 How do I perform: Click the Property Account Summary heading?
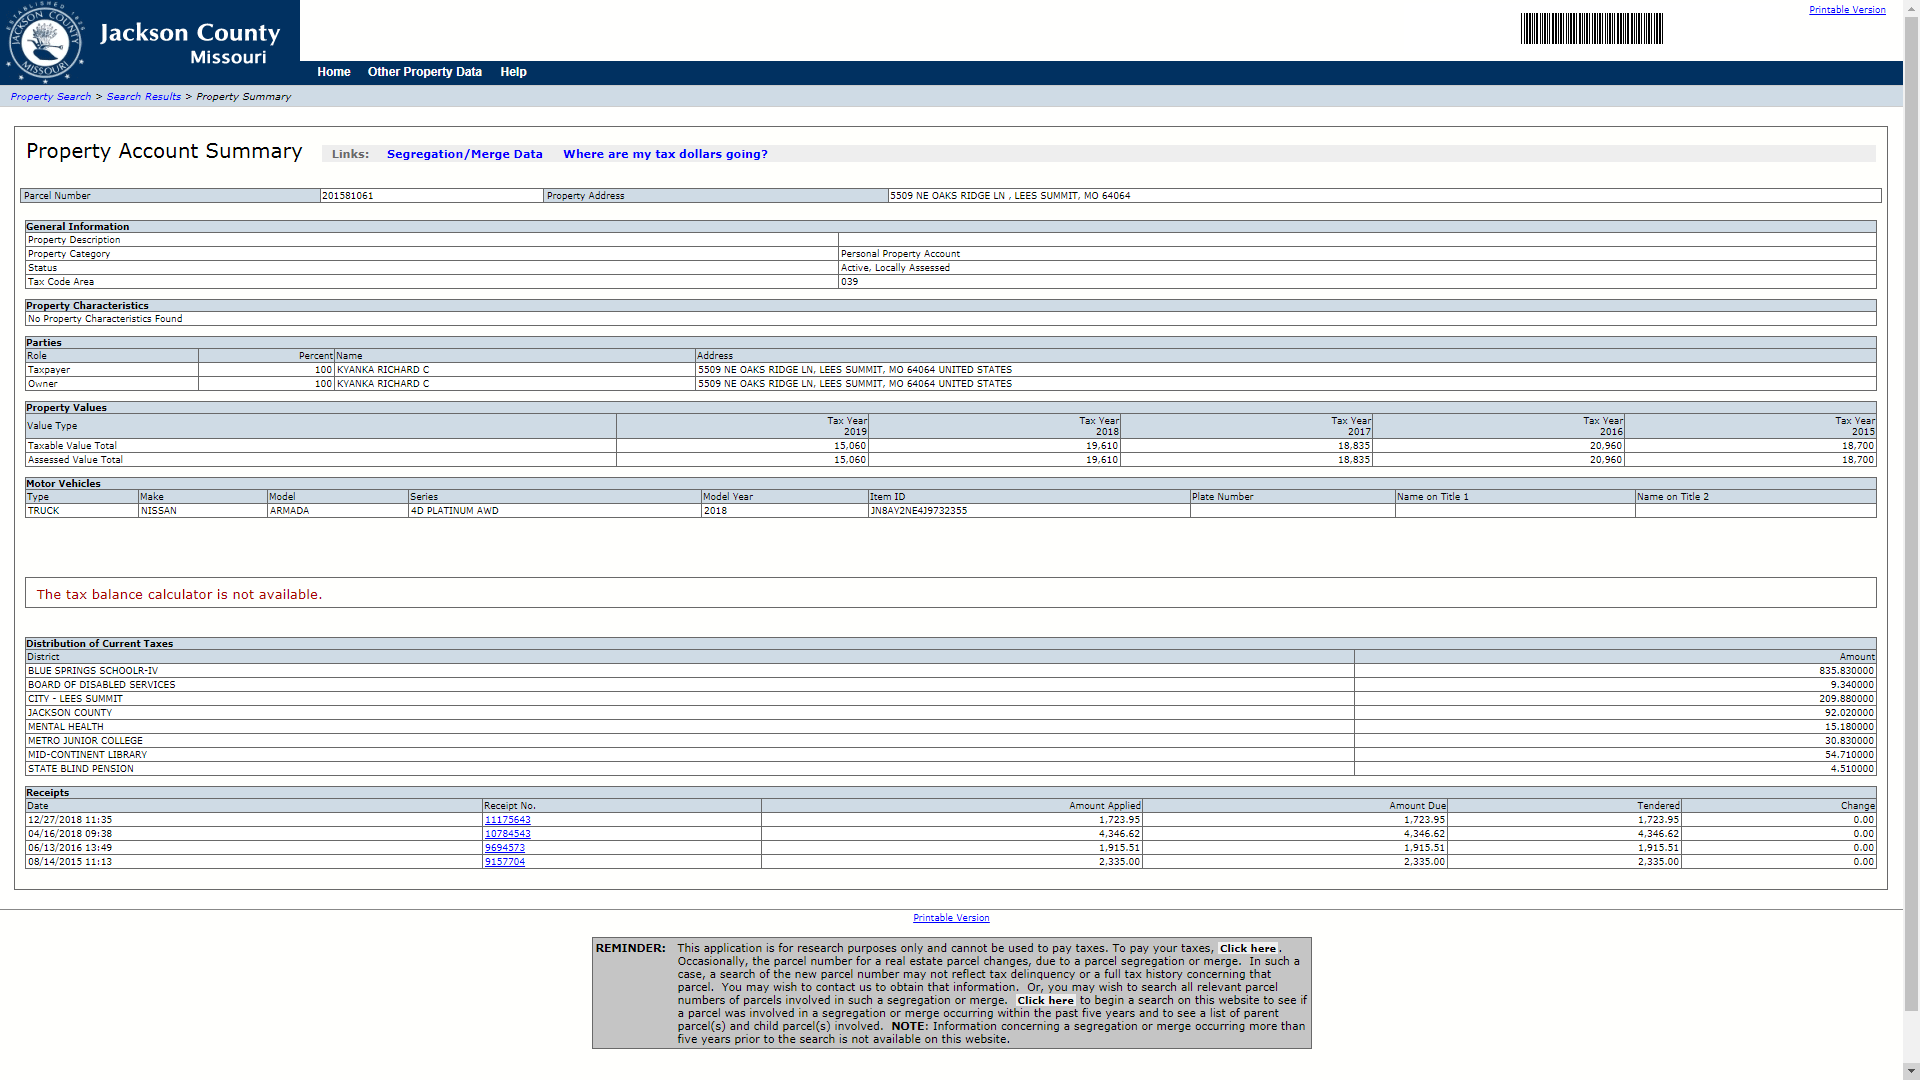tap(164, 151)
